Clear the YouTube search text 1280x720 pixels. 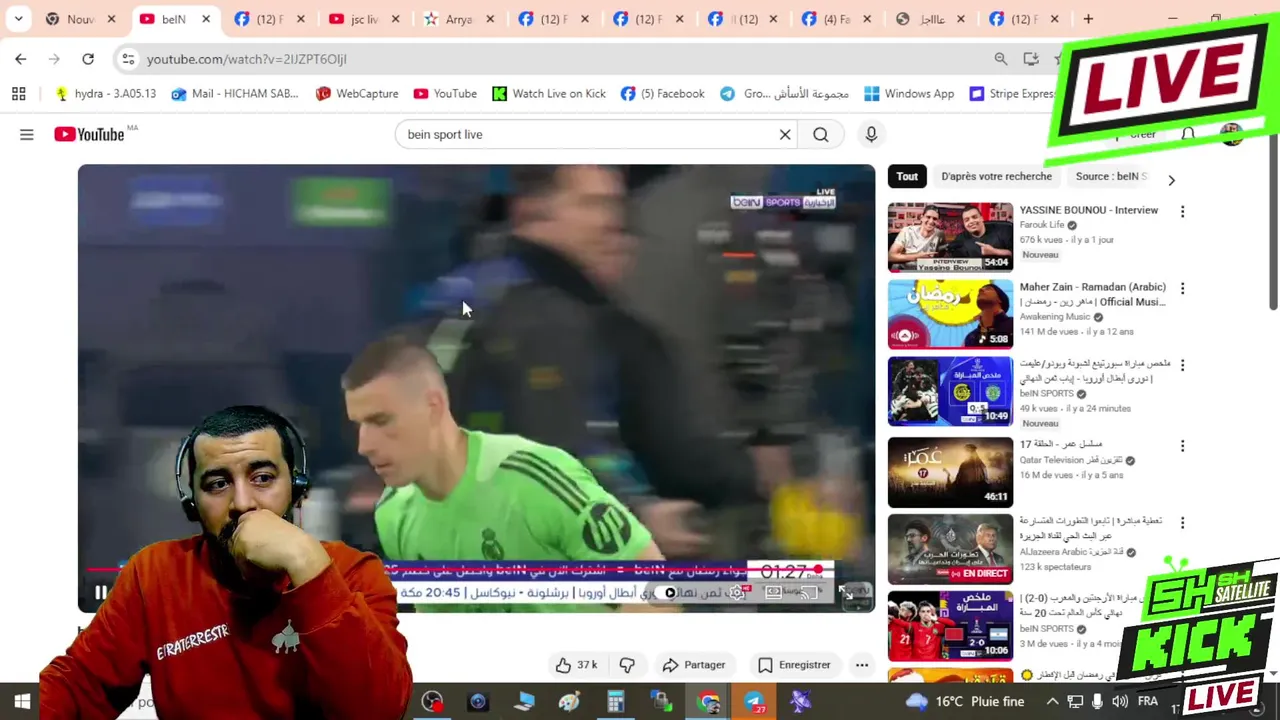click(x=785, y=134)
